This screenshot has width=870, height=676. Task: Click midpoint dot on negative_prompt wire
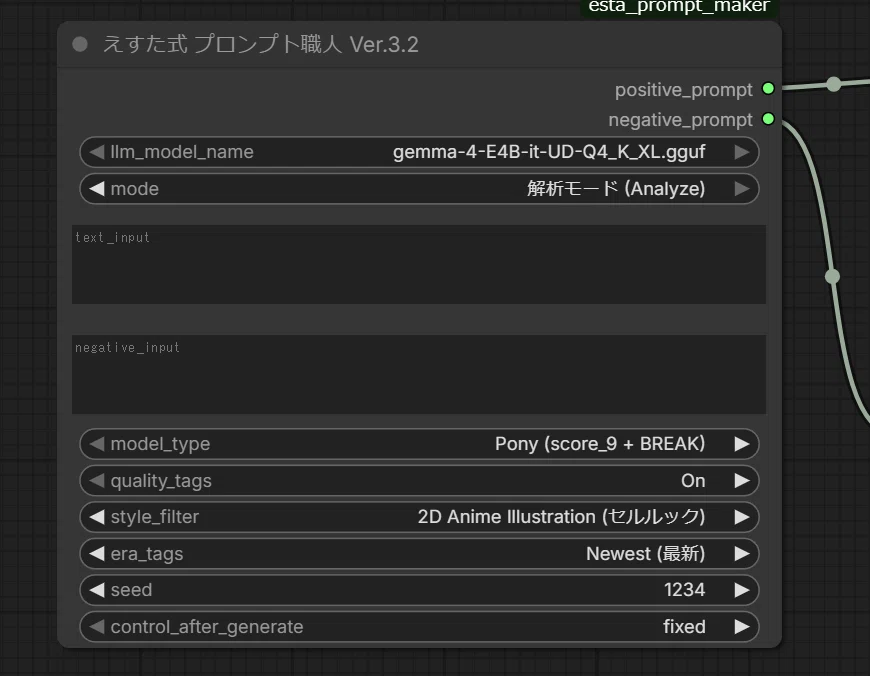[832, 276]
